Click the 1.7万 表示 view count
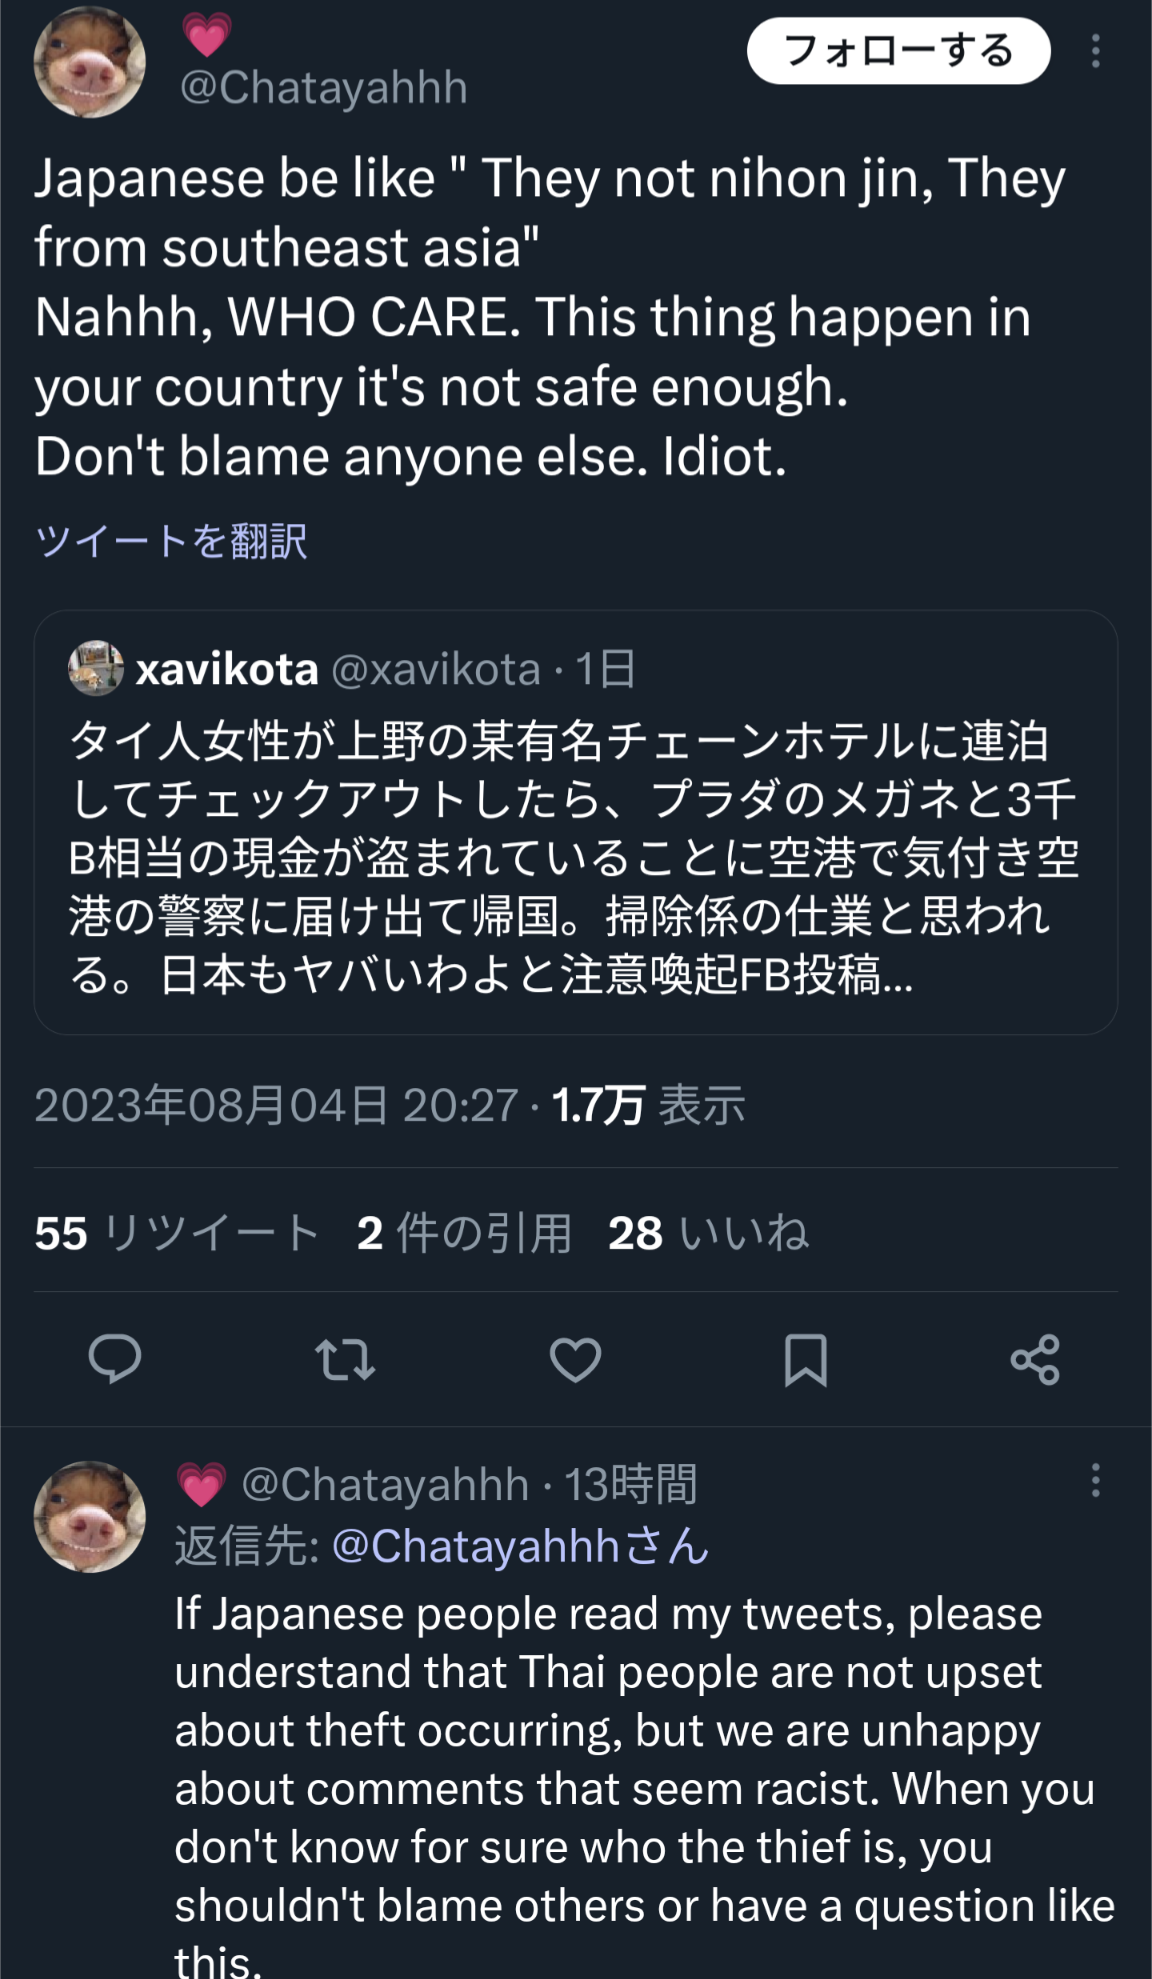Viewport: 1152px width, 1979px height. coord(648,1105)
